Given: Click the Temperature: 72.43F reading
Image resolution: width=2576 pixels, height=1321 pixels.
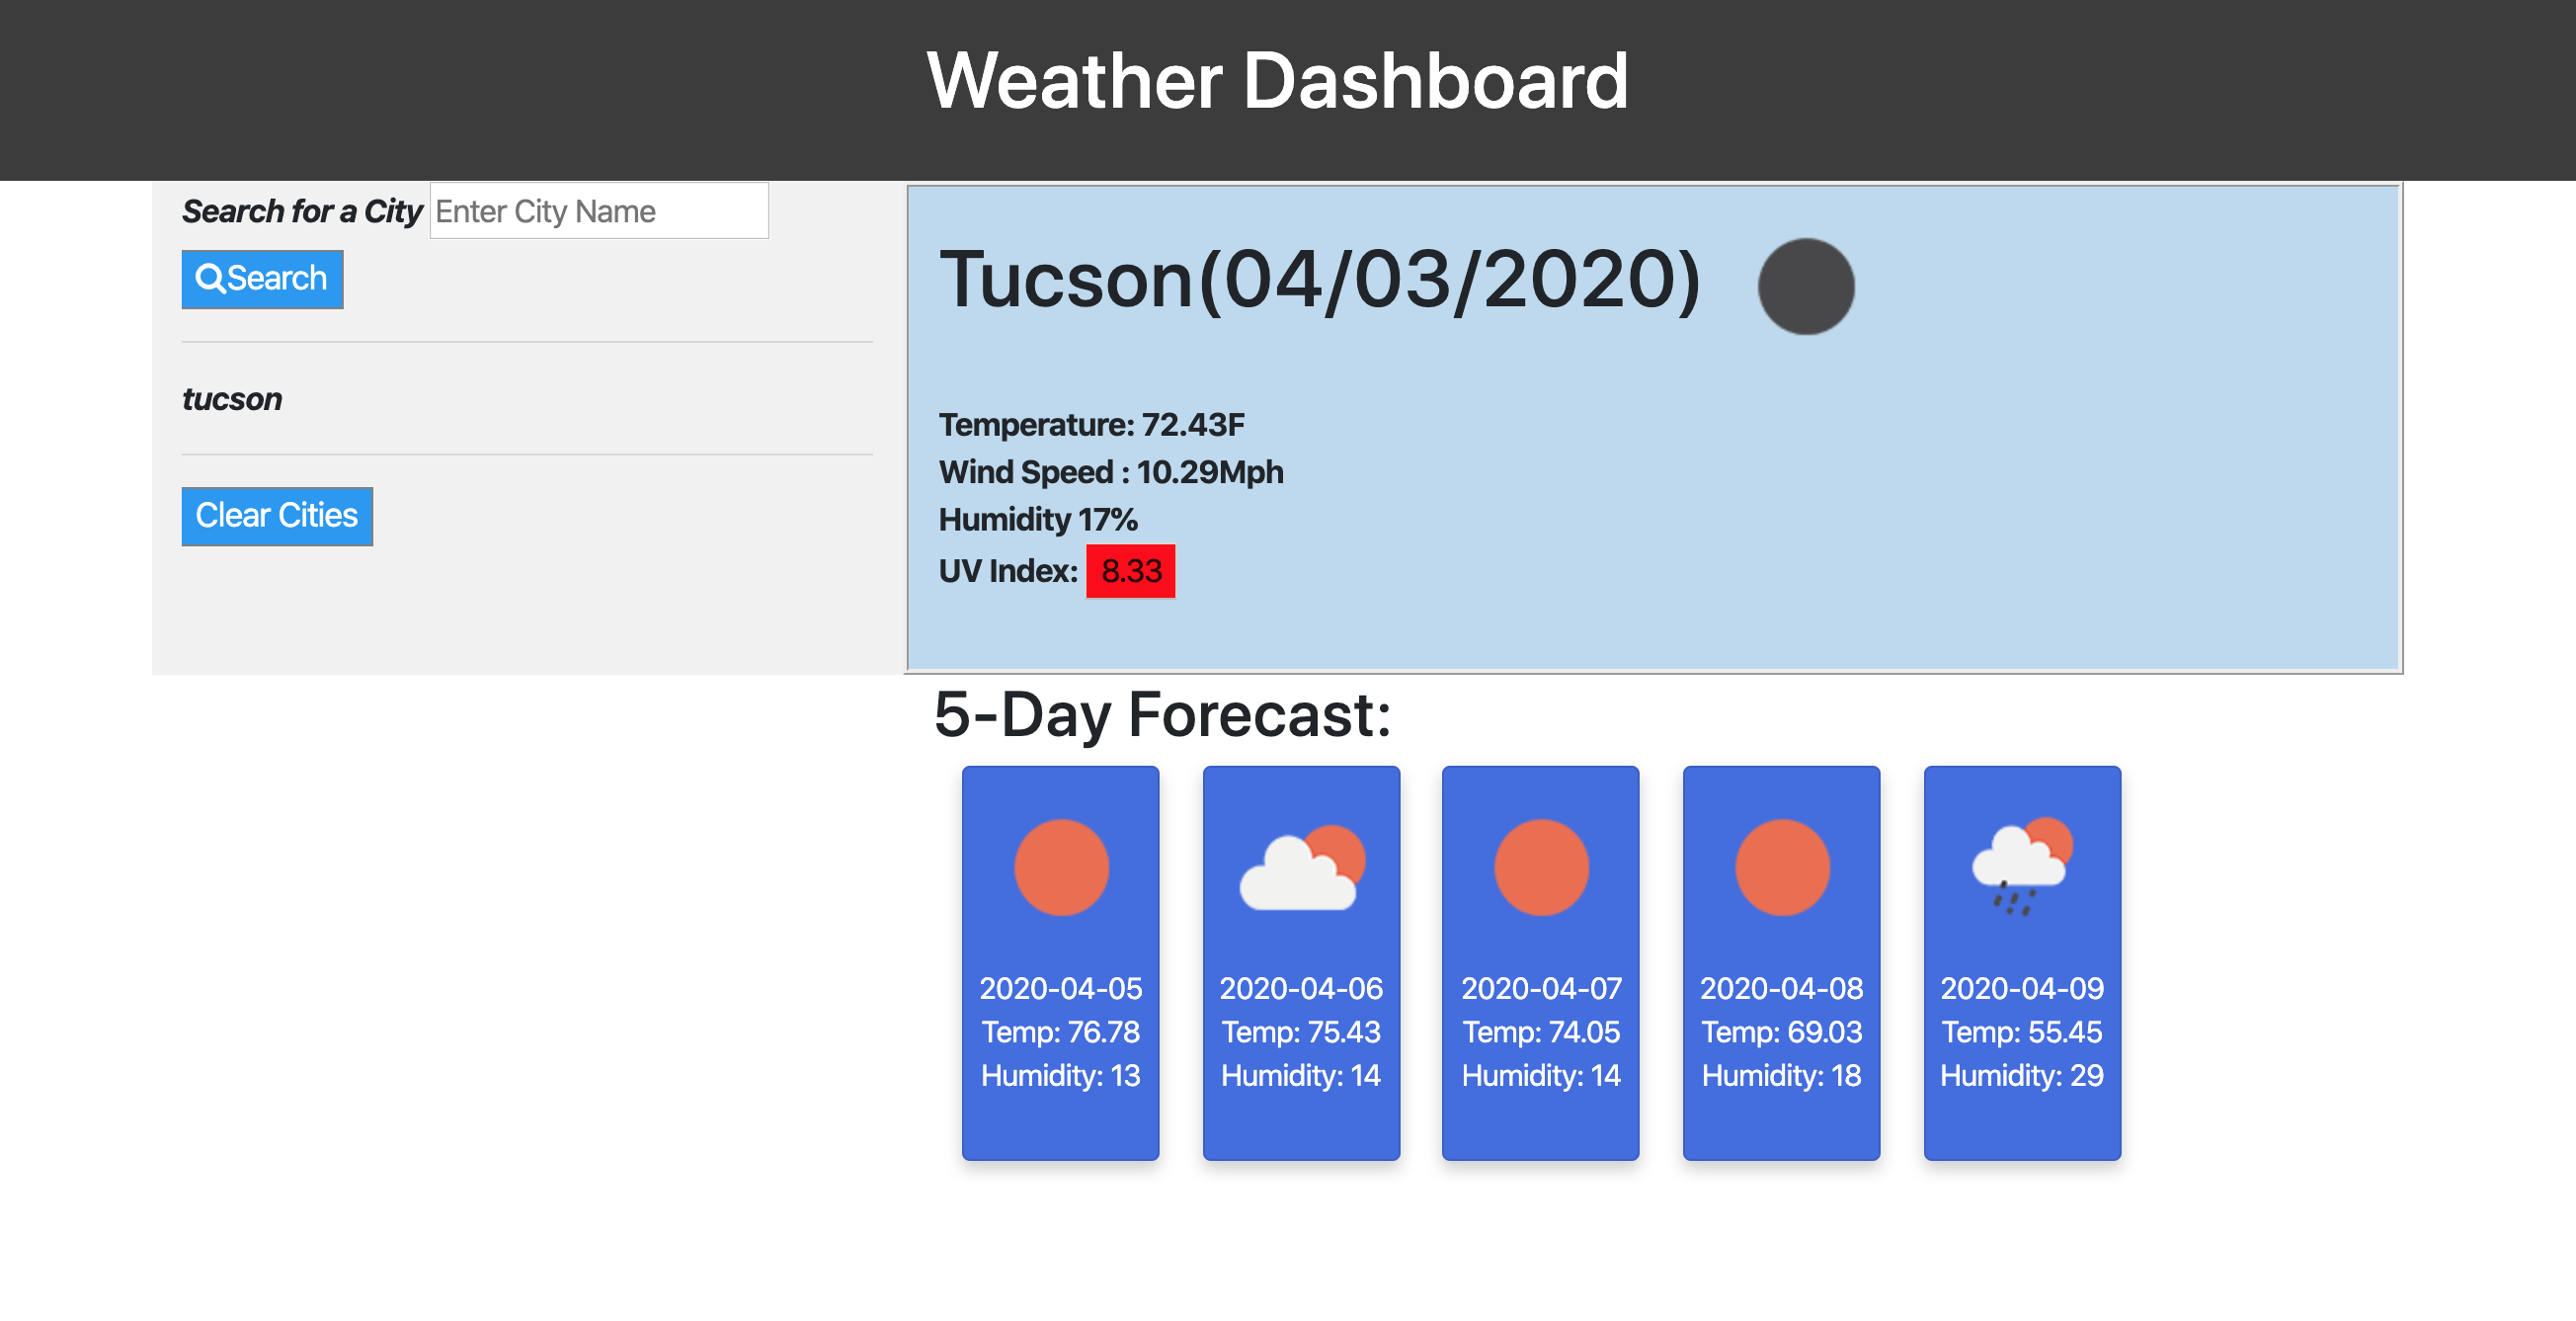Looking at the screenshot, I should [x=1091, y=425].
